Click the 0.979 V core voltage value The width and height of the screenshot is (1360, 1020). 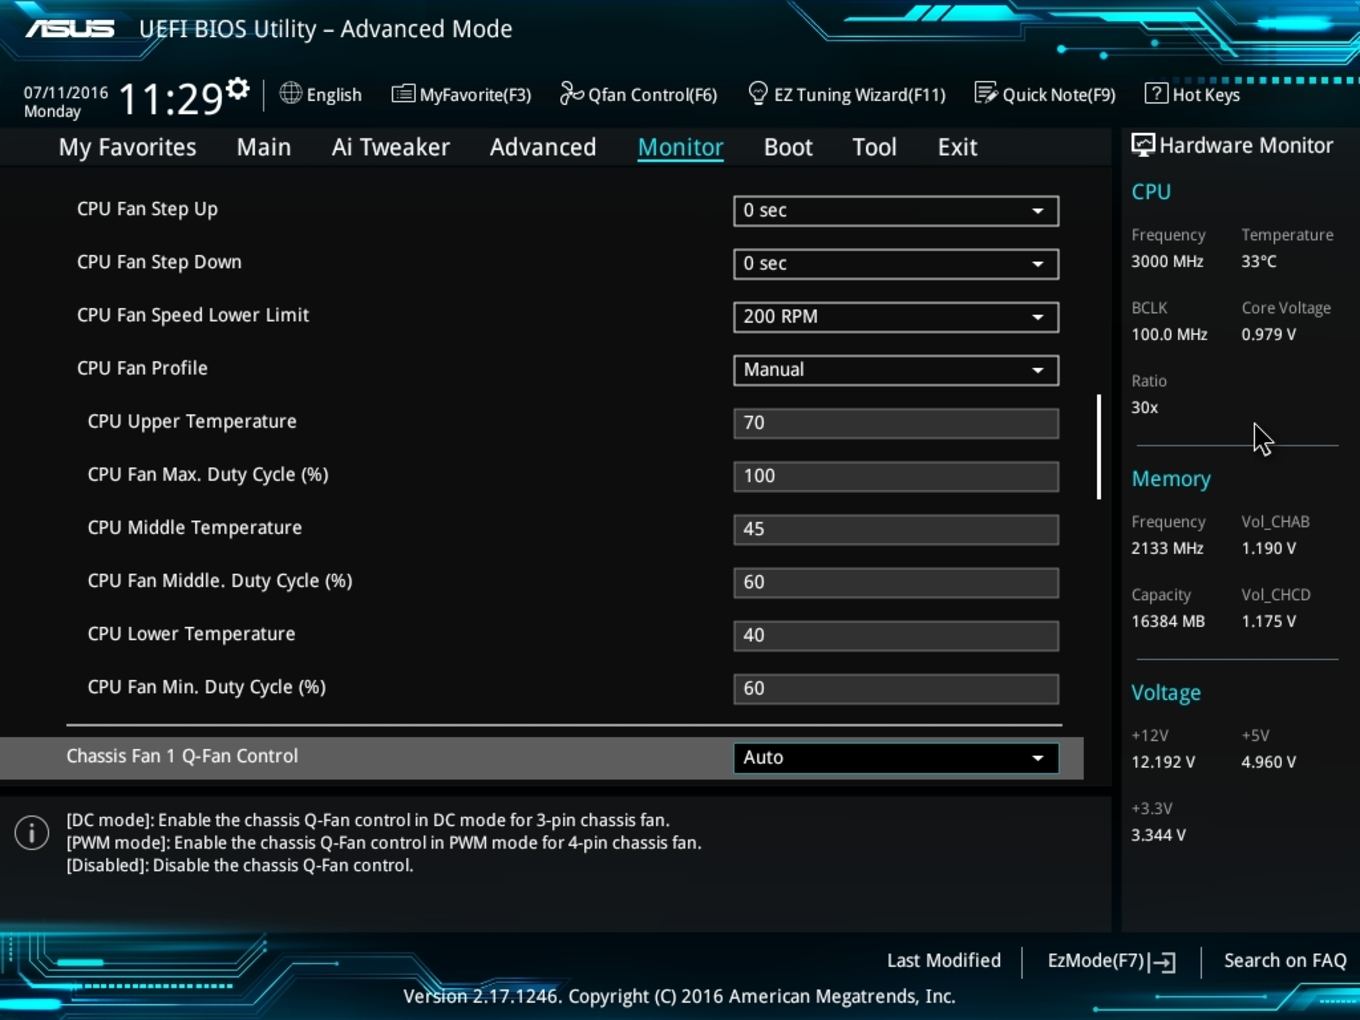click(1269, 334)
